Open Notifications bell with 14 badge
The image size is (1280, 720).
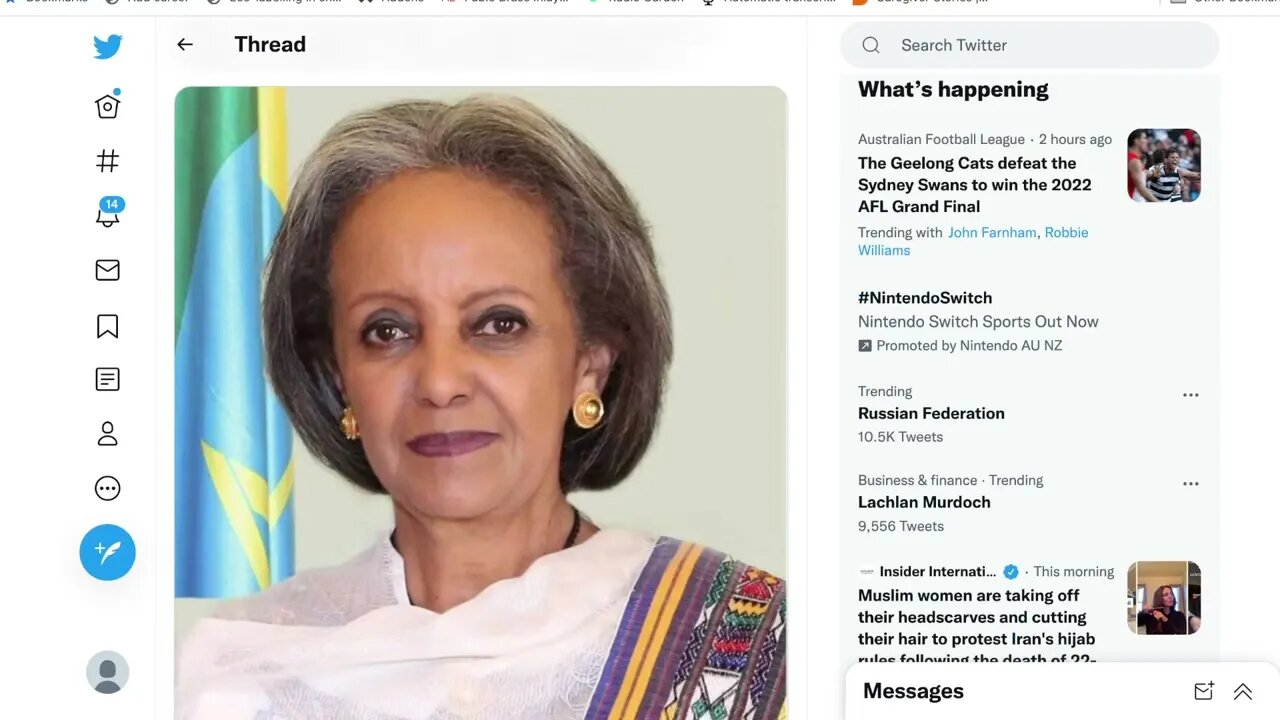pyautogui.click(x=108, y=213)
